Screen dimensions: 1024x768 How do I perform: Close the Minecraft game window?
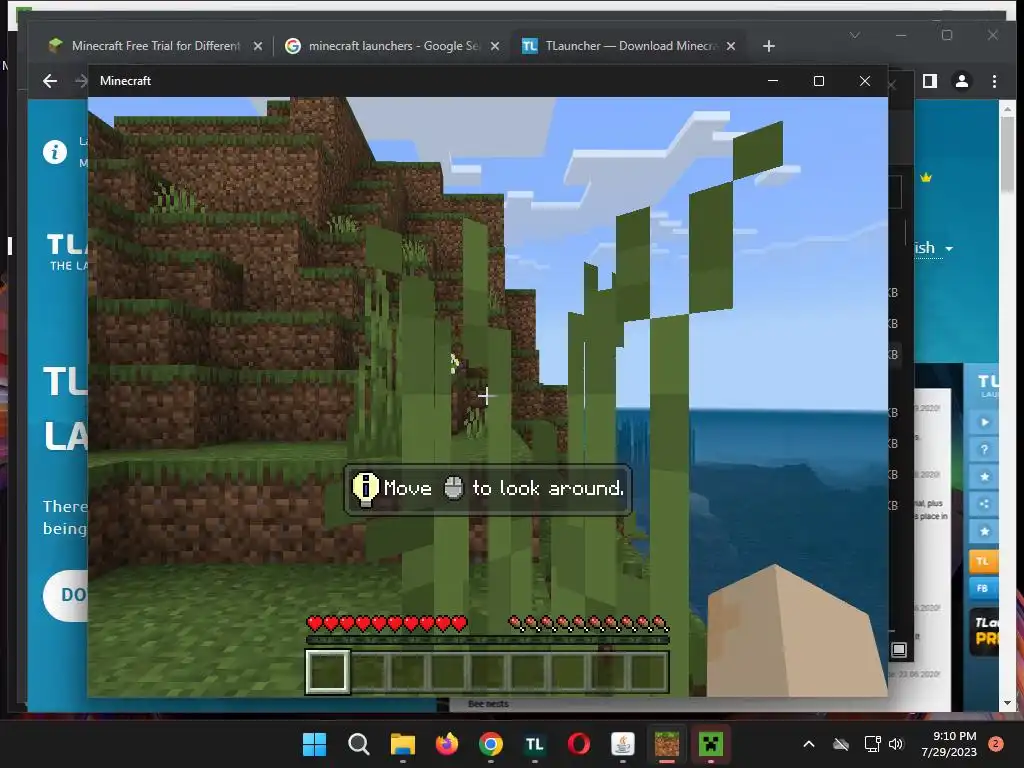tap(865, 81)
